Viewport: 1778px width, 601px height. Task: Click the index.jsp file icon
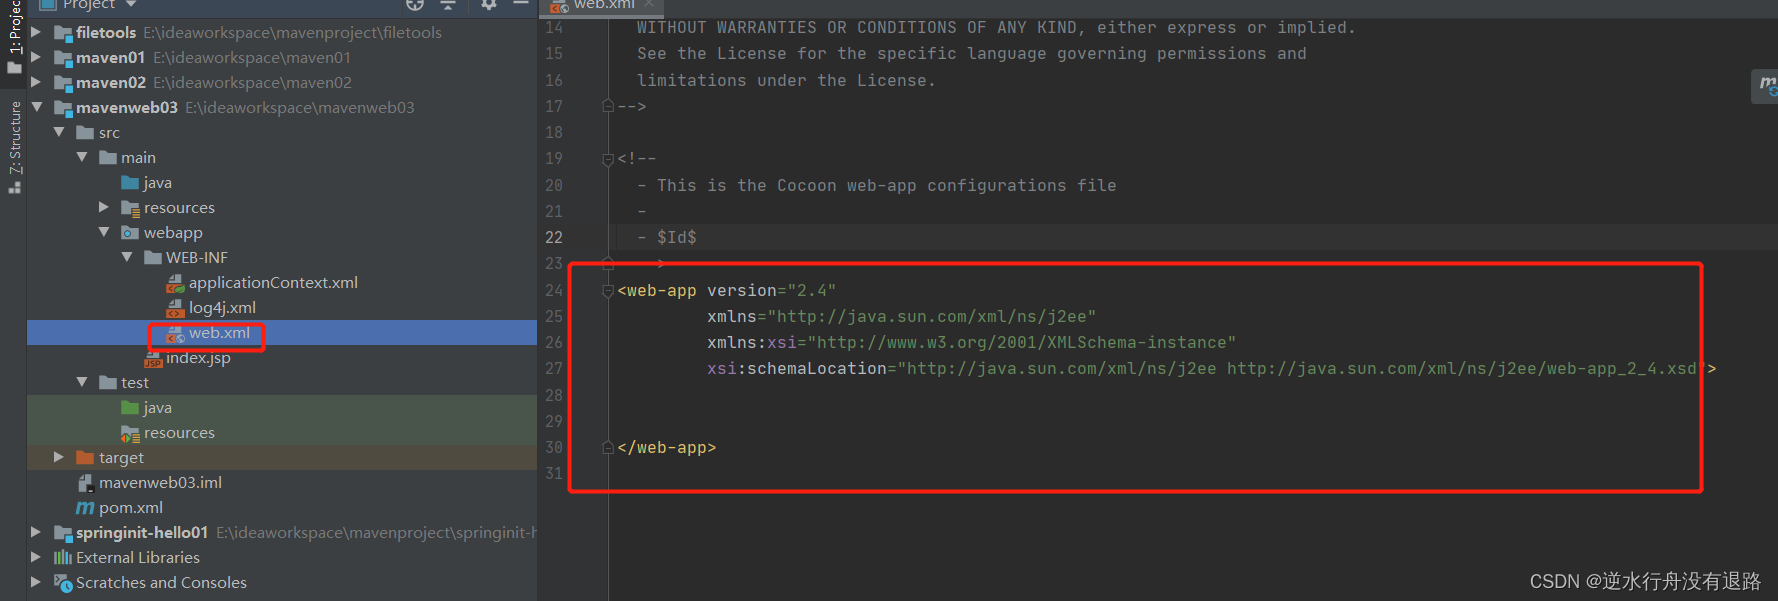coord(153,358)
